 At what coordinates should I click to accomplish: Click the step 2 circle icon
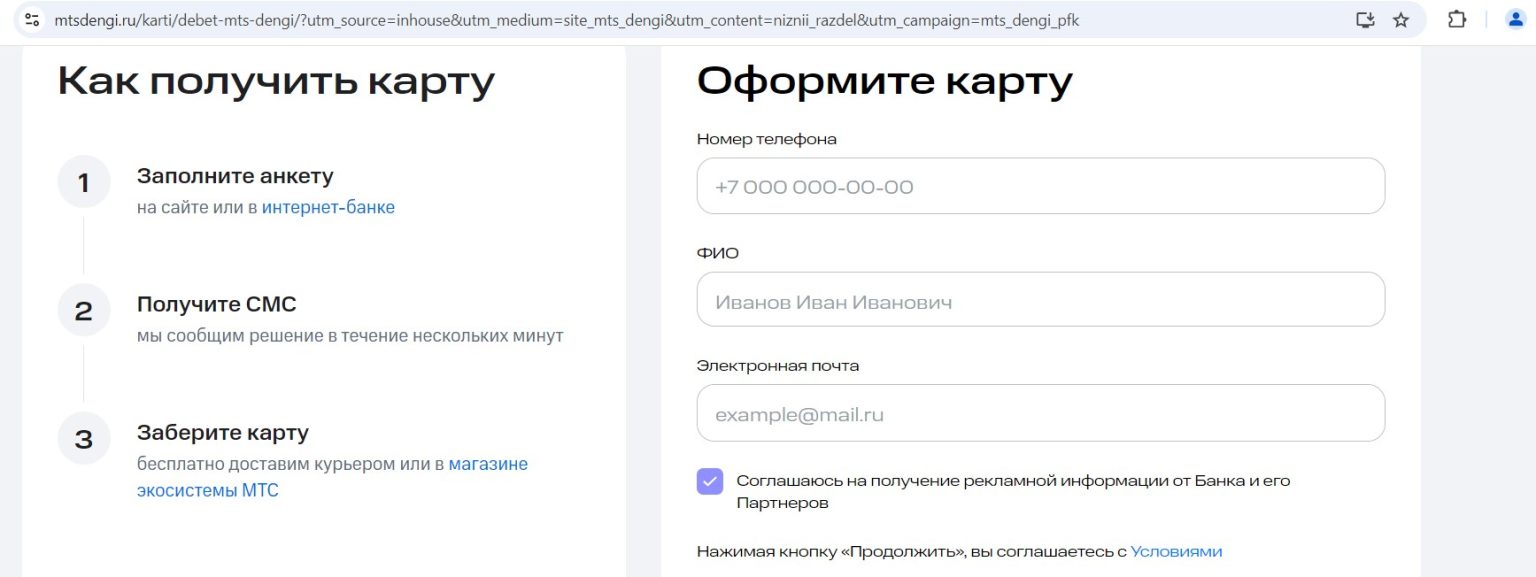84,311
